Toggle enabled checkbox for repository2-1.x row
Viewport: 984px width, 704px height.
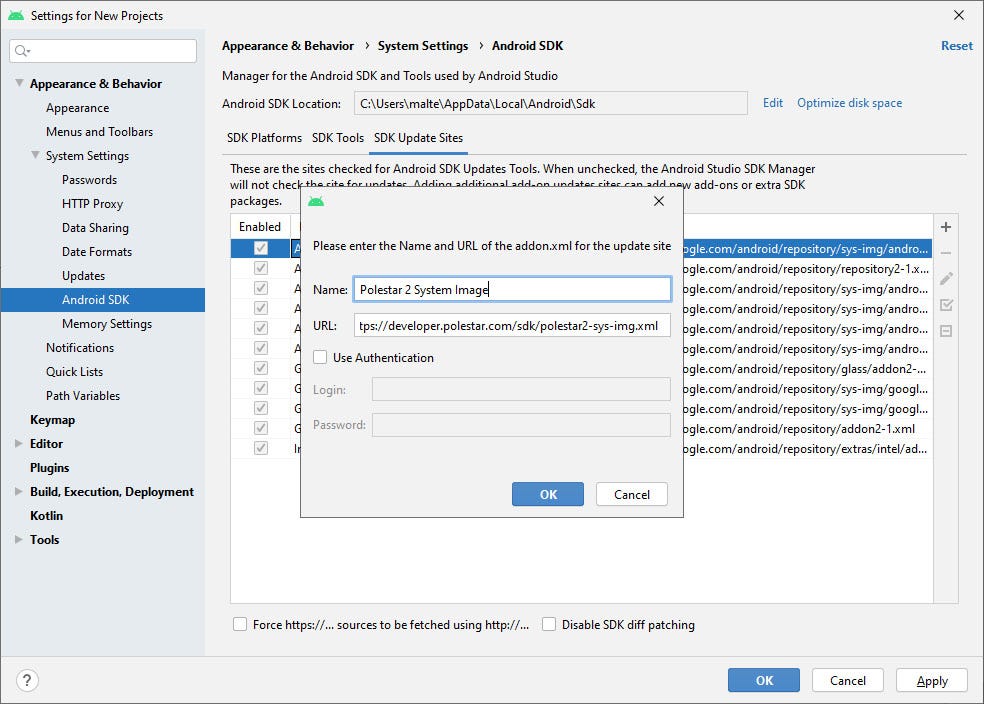(x=260, y=269)
